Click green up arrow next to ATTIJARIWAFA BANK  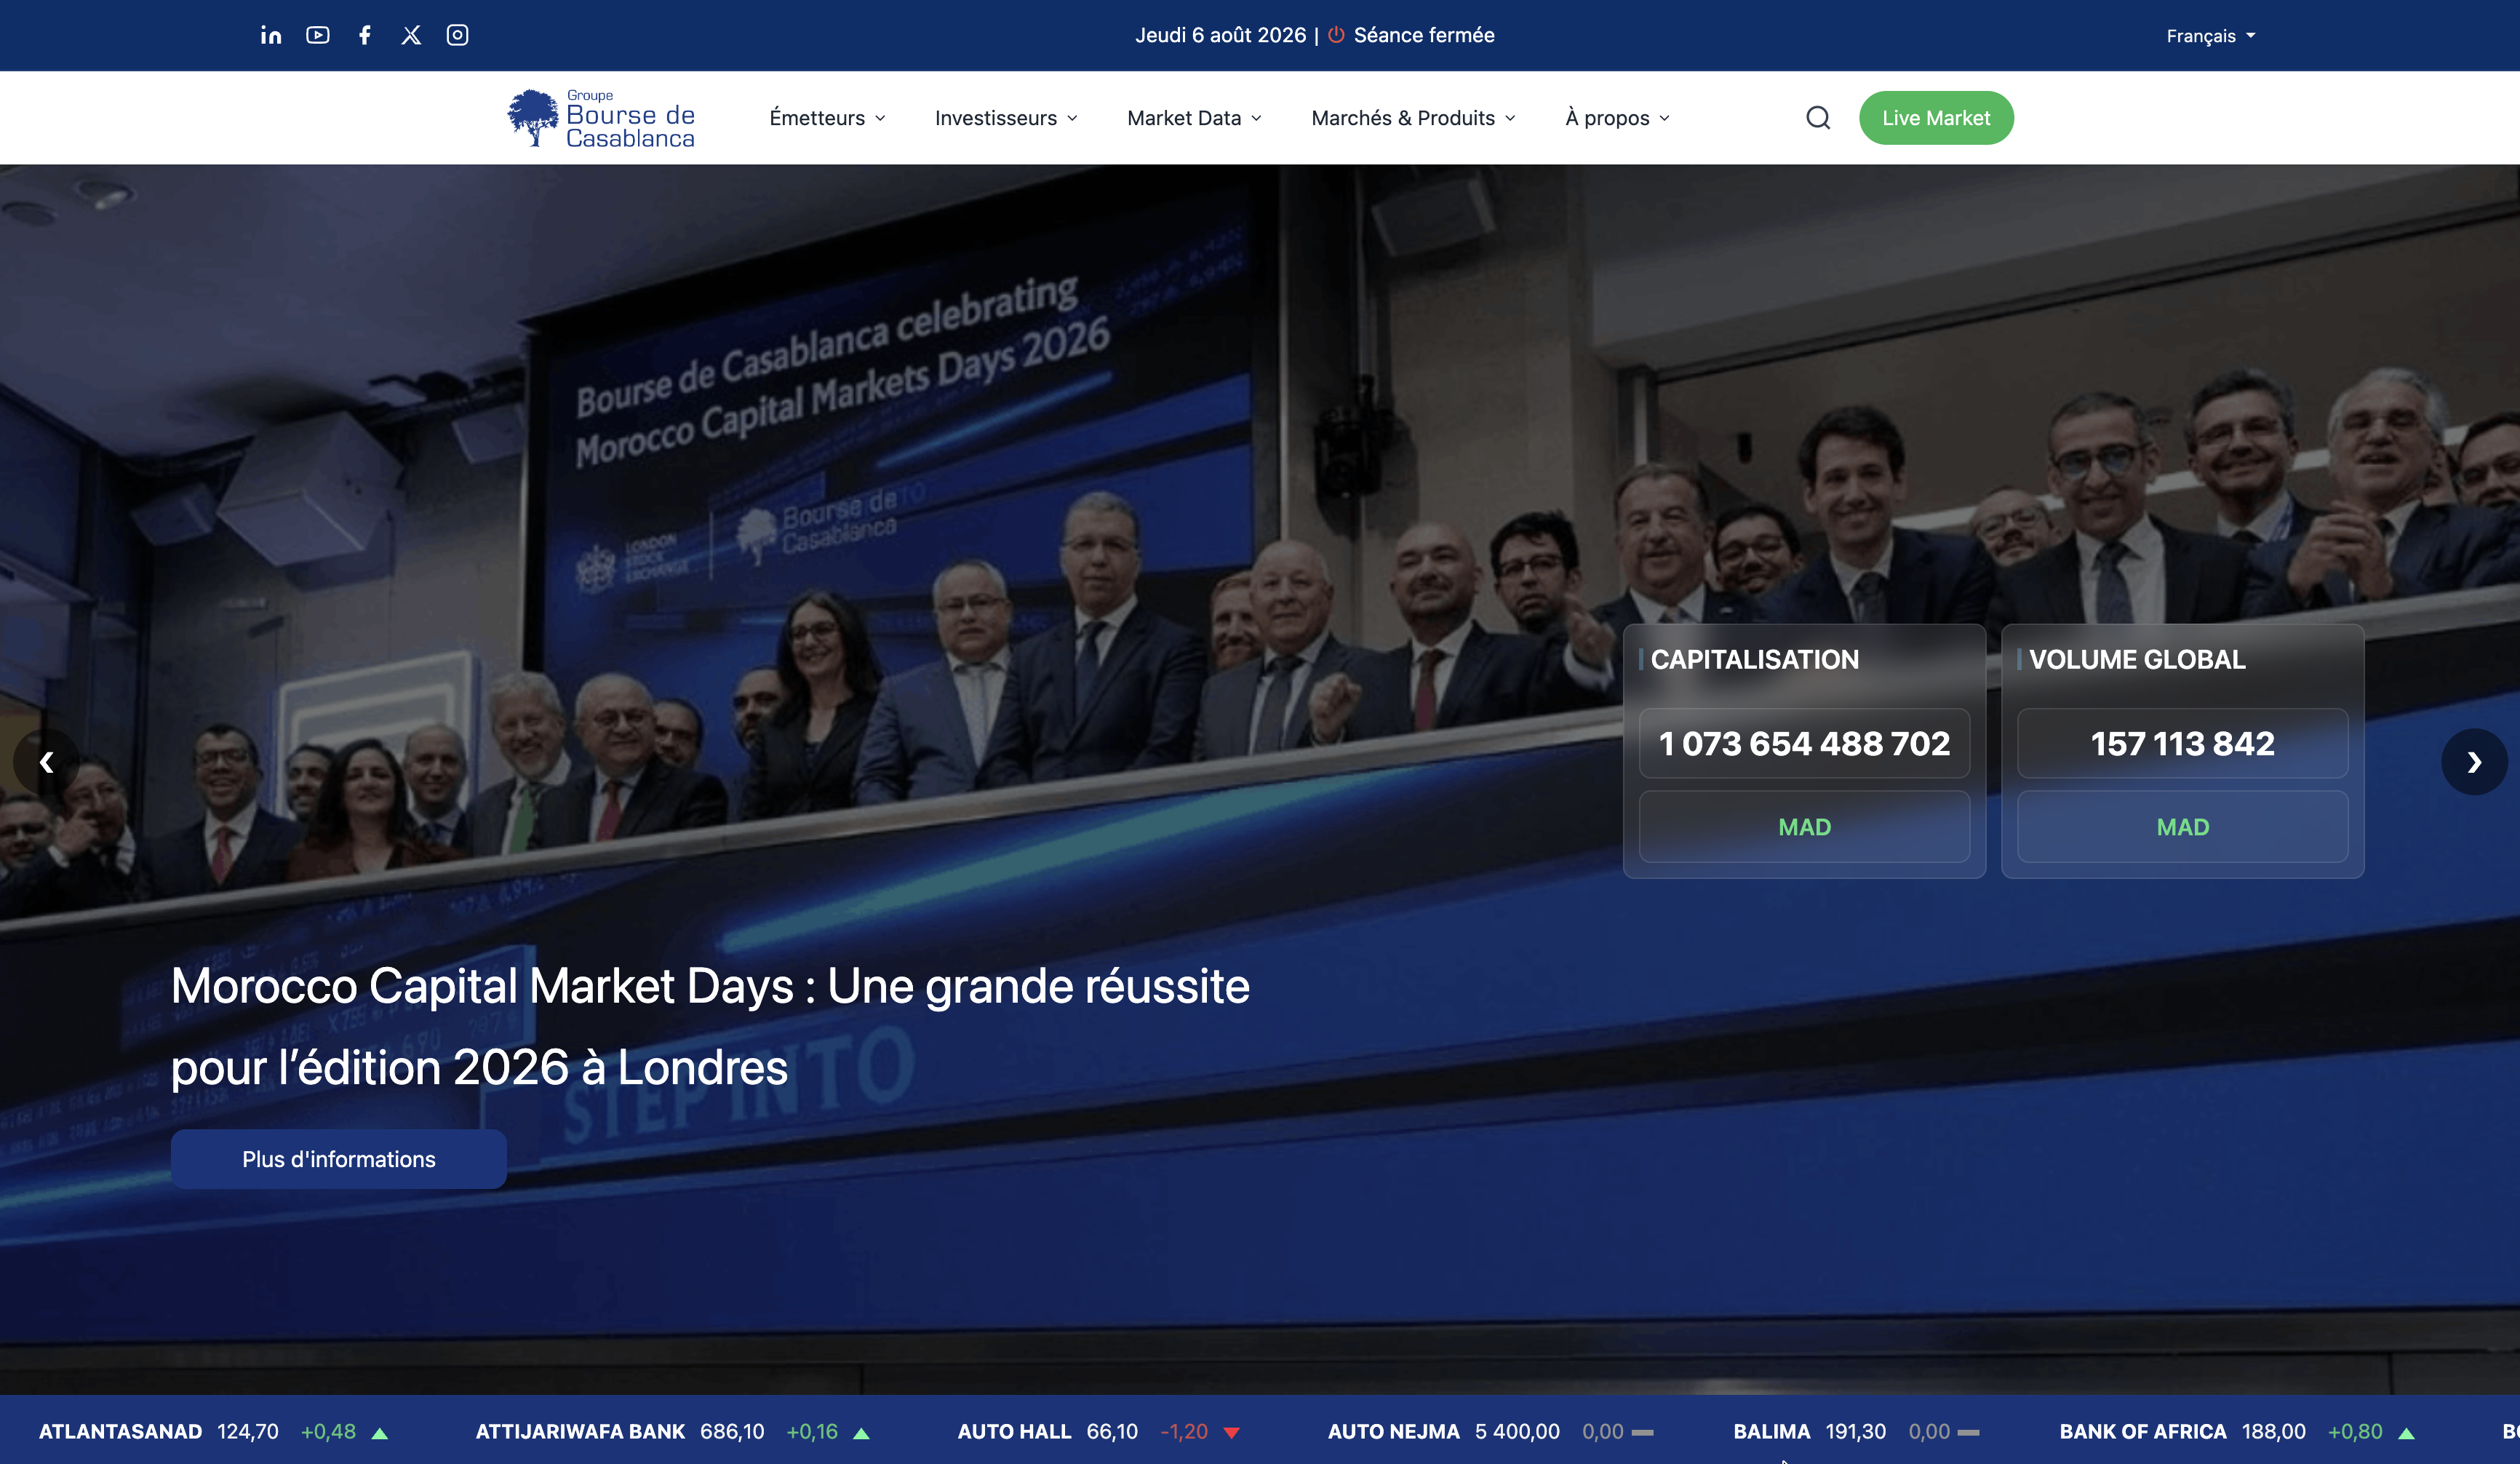point(861,1433)
